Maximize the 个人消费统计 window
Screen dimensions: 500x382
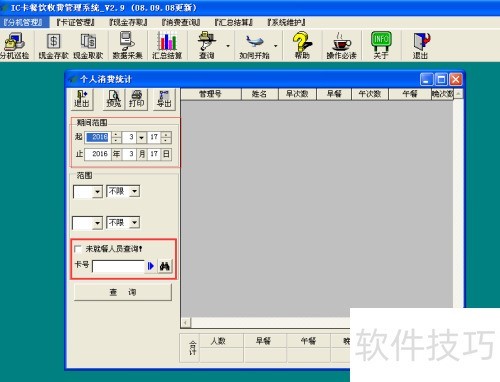[441, 79]
